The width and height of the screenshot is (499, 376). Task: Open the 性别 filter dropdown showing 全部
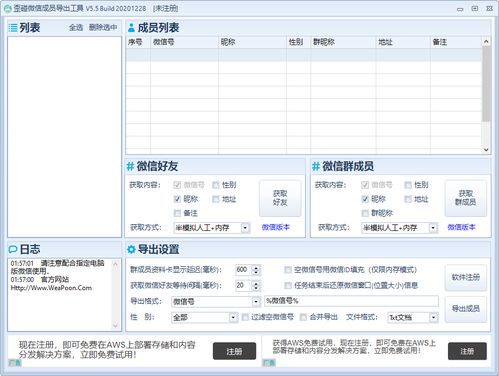tap(204, 317)
